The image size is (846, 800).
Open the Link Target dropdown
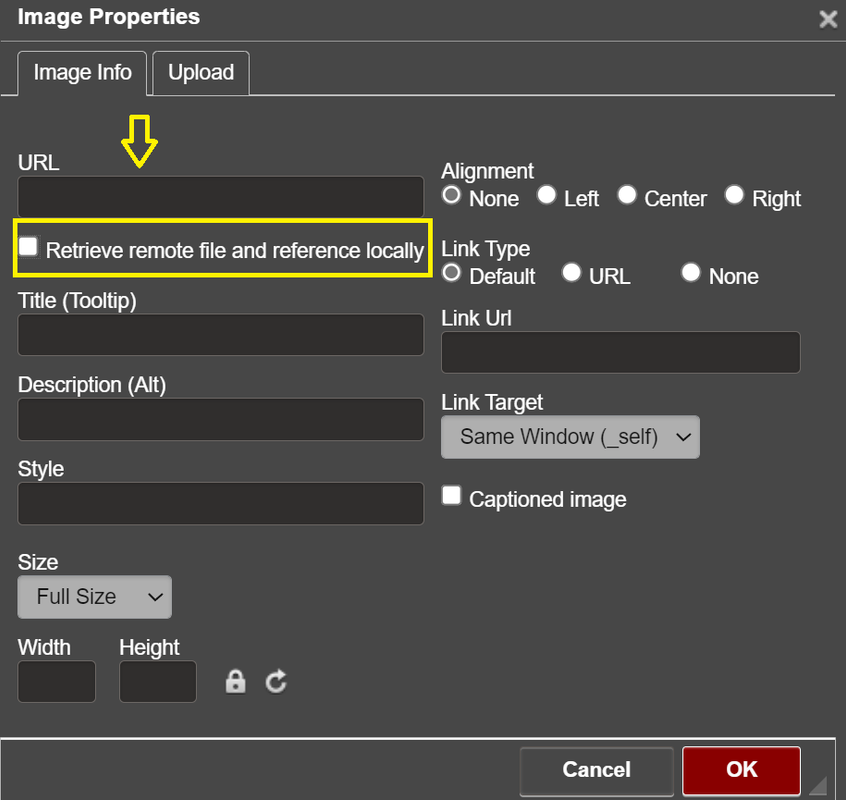click(x=570, y=437)
